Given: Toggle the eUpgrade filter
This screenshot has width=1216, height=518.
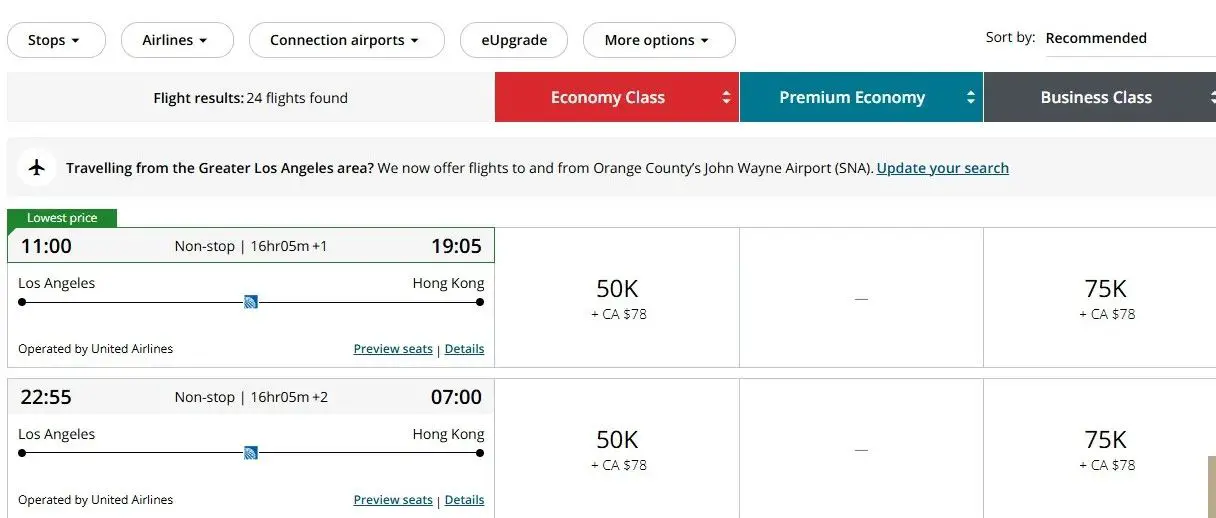Looking at the screenshot, I should tap(514, 40).
